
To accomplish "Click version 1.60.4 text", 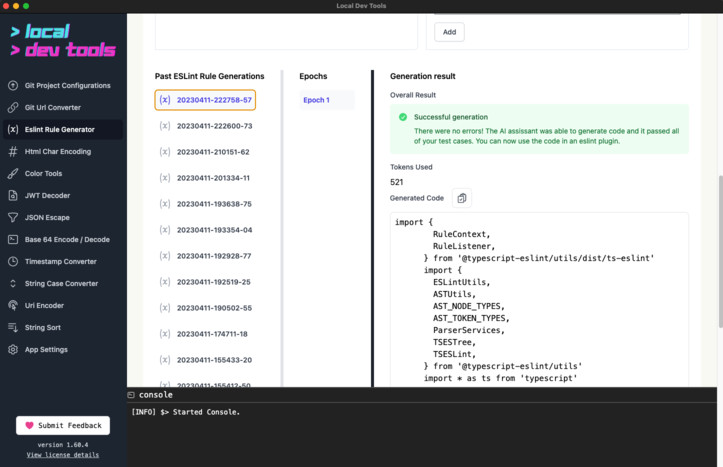I will 63,445.
